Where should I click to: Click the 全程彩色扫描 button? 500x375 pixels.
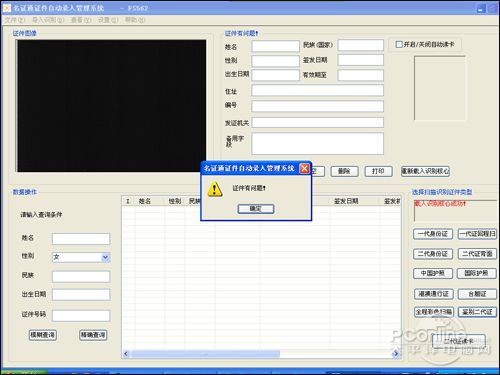433,312
